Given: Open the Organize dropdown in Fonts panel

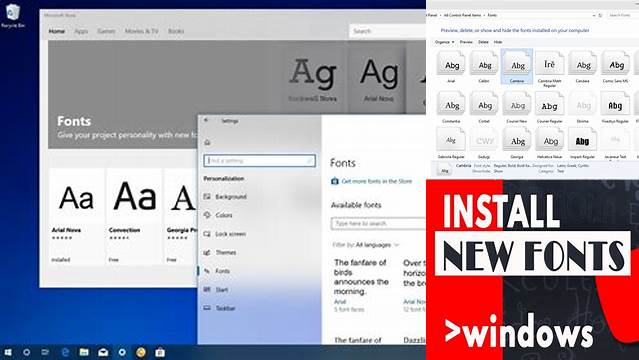Looking at the screenshot, I should point(444,42).
